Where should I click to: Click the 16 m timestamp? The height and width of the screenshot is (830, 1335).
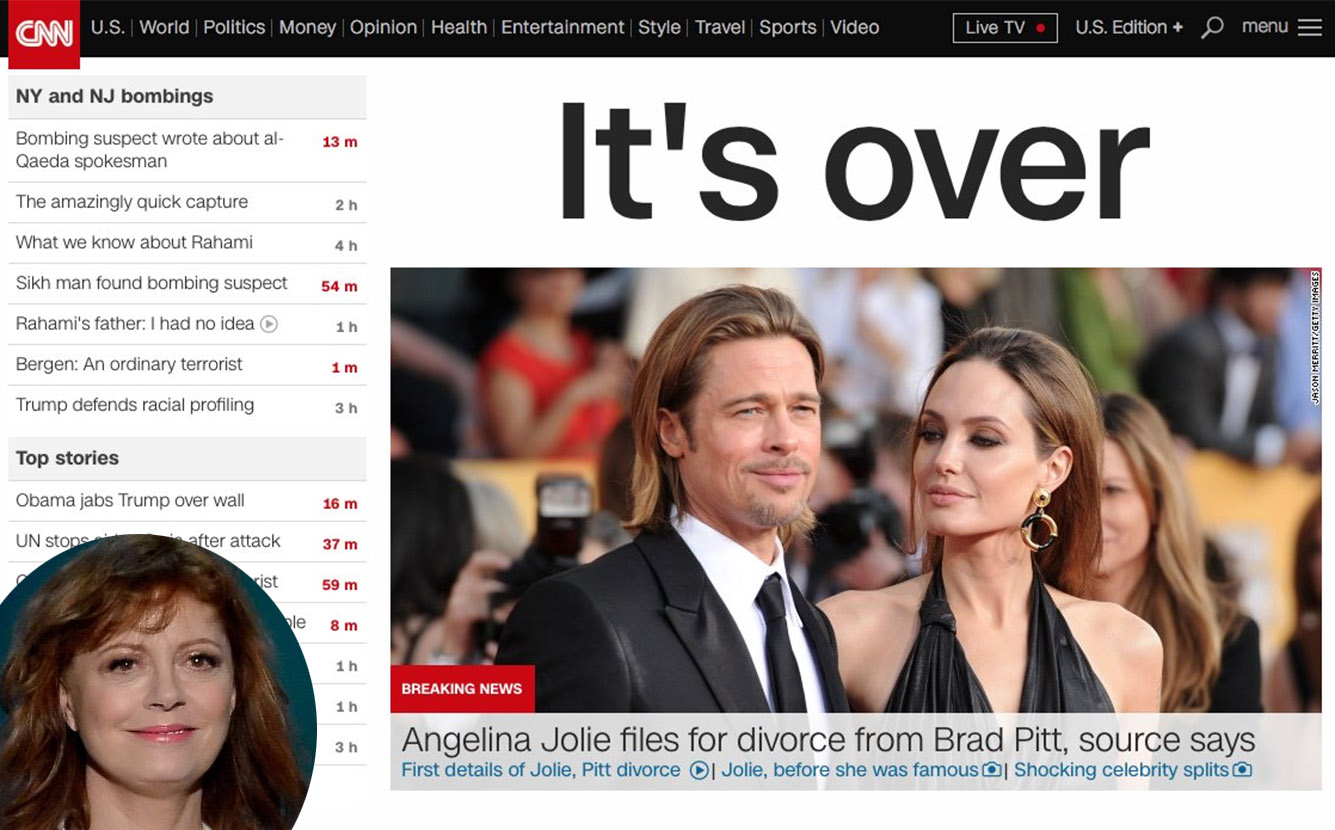click(x=339, y=503)
